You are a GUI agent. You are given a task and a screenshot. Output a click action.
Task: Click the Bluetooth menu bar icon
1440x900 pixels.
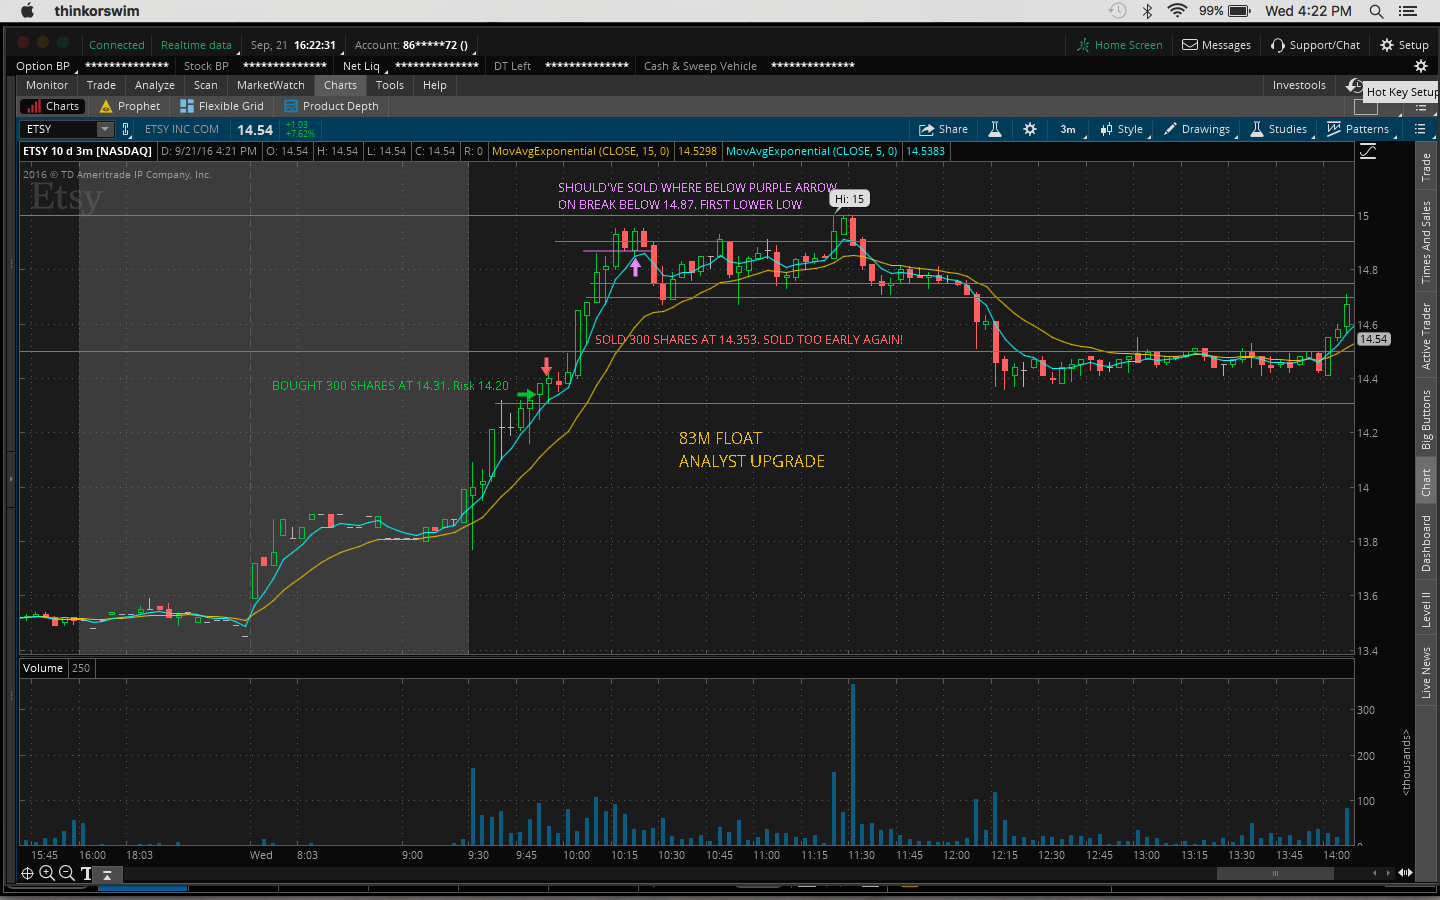(1148, 11)
